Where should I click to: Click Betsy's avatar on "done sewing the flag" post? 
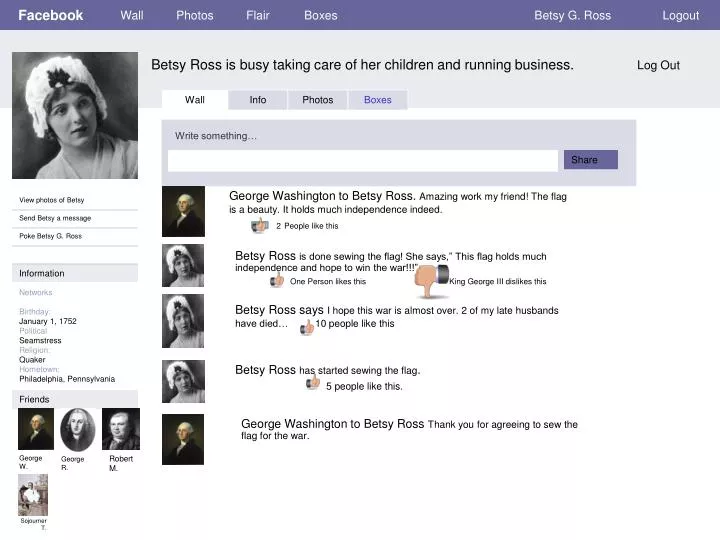point(183,265)
